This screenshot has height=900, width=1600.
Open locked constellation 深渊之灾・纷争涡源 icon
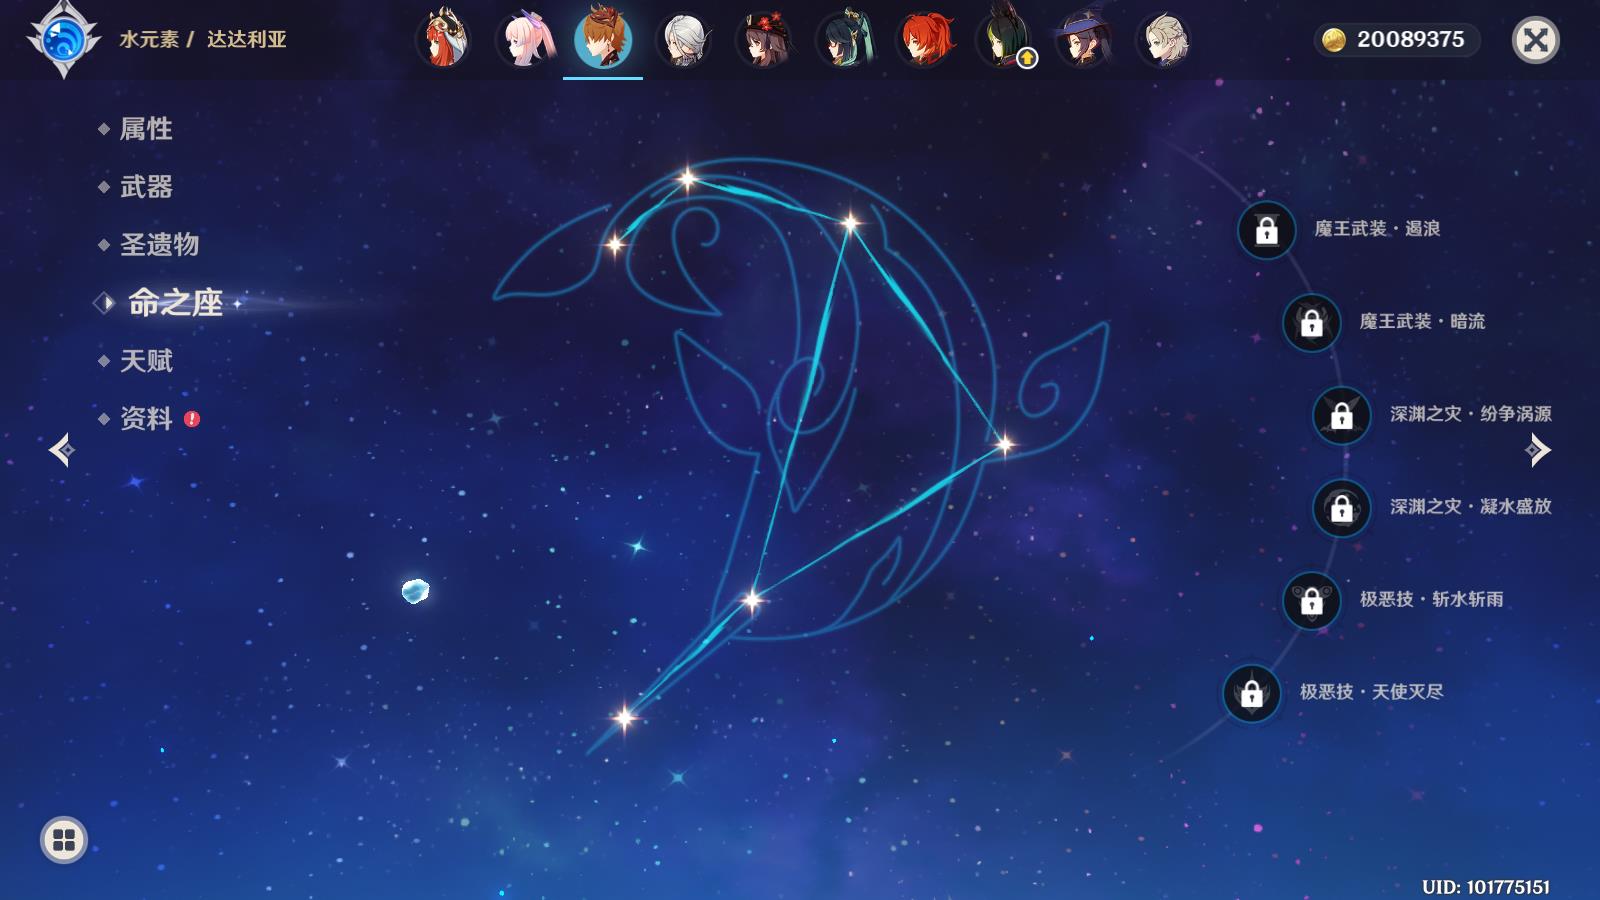[x=1342, y=415]
